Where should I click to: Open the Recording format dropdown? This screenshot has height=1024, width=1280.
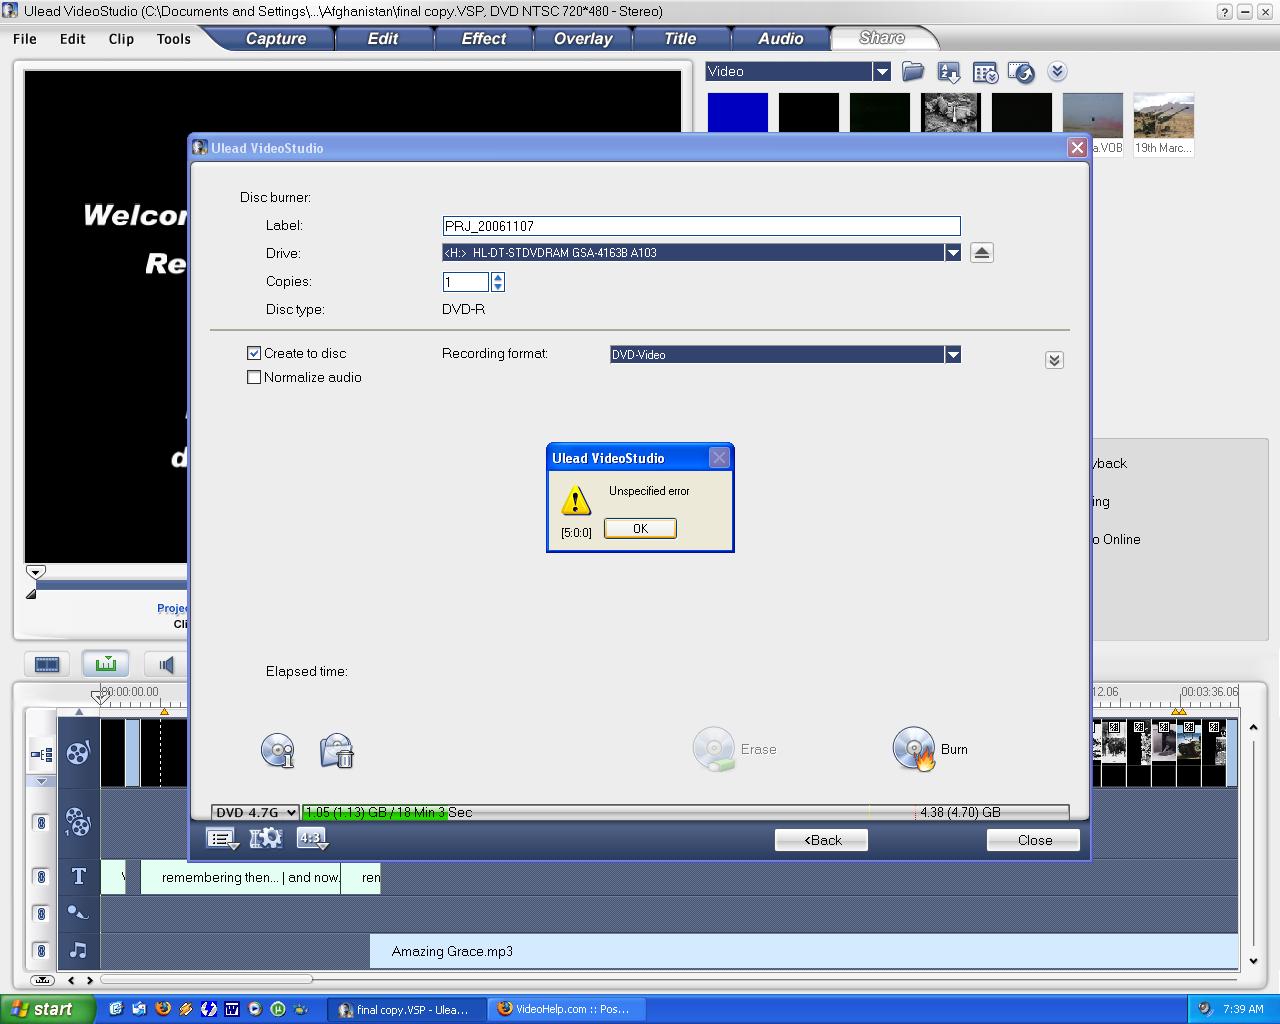pyautogui.click(x=952, y=354)
